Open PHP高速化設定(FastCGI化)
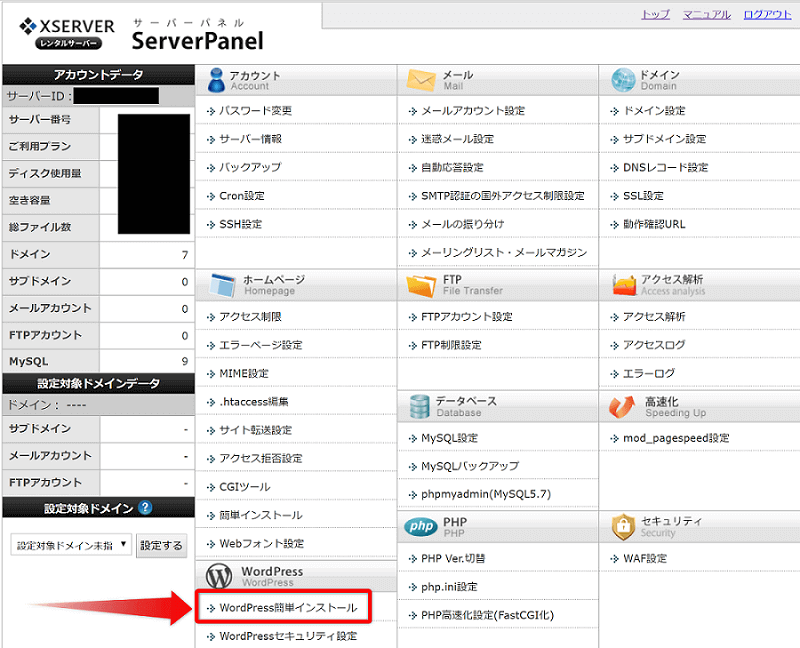800x648 pixels. click(x=487, y=615)
